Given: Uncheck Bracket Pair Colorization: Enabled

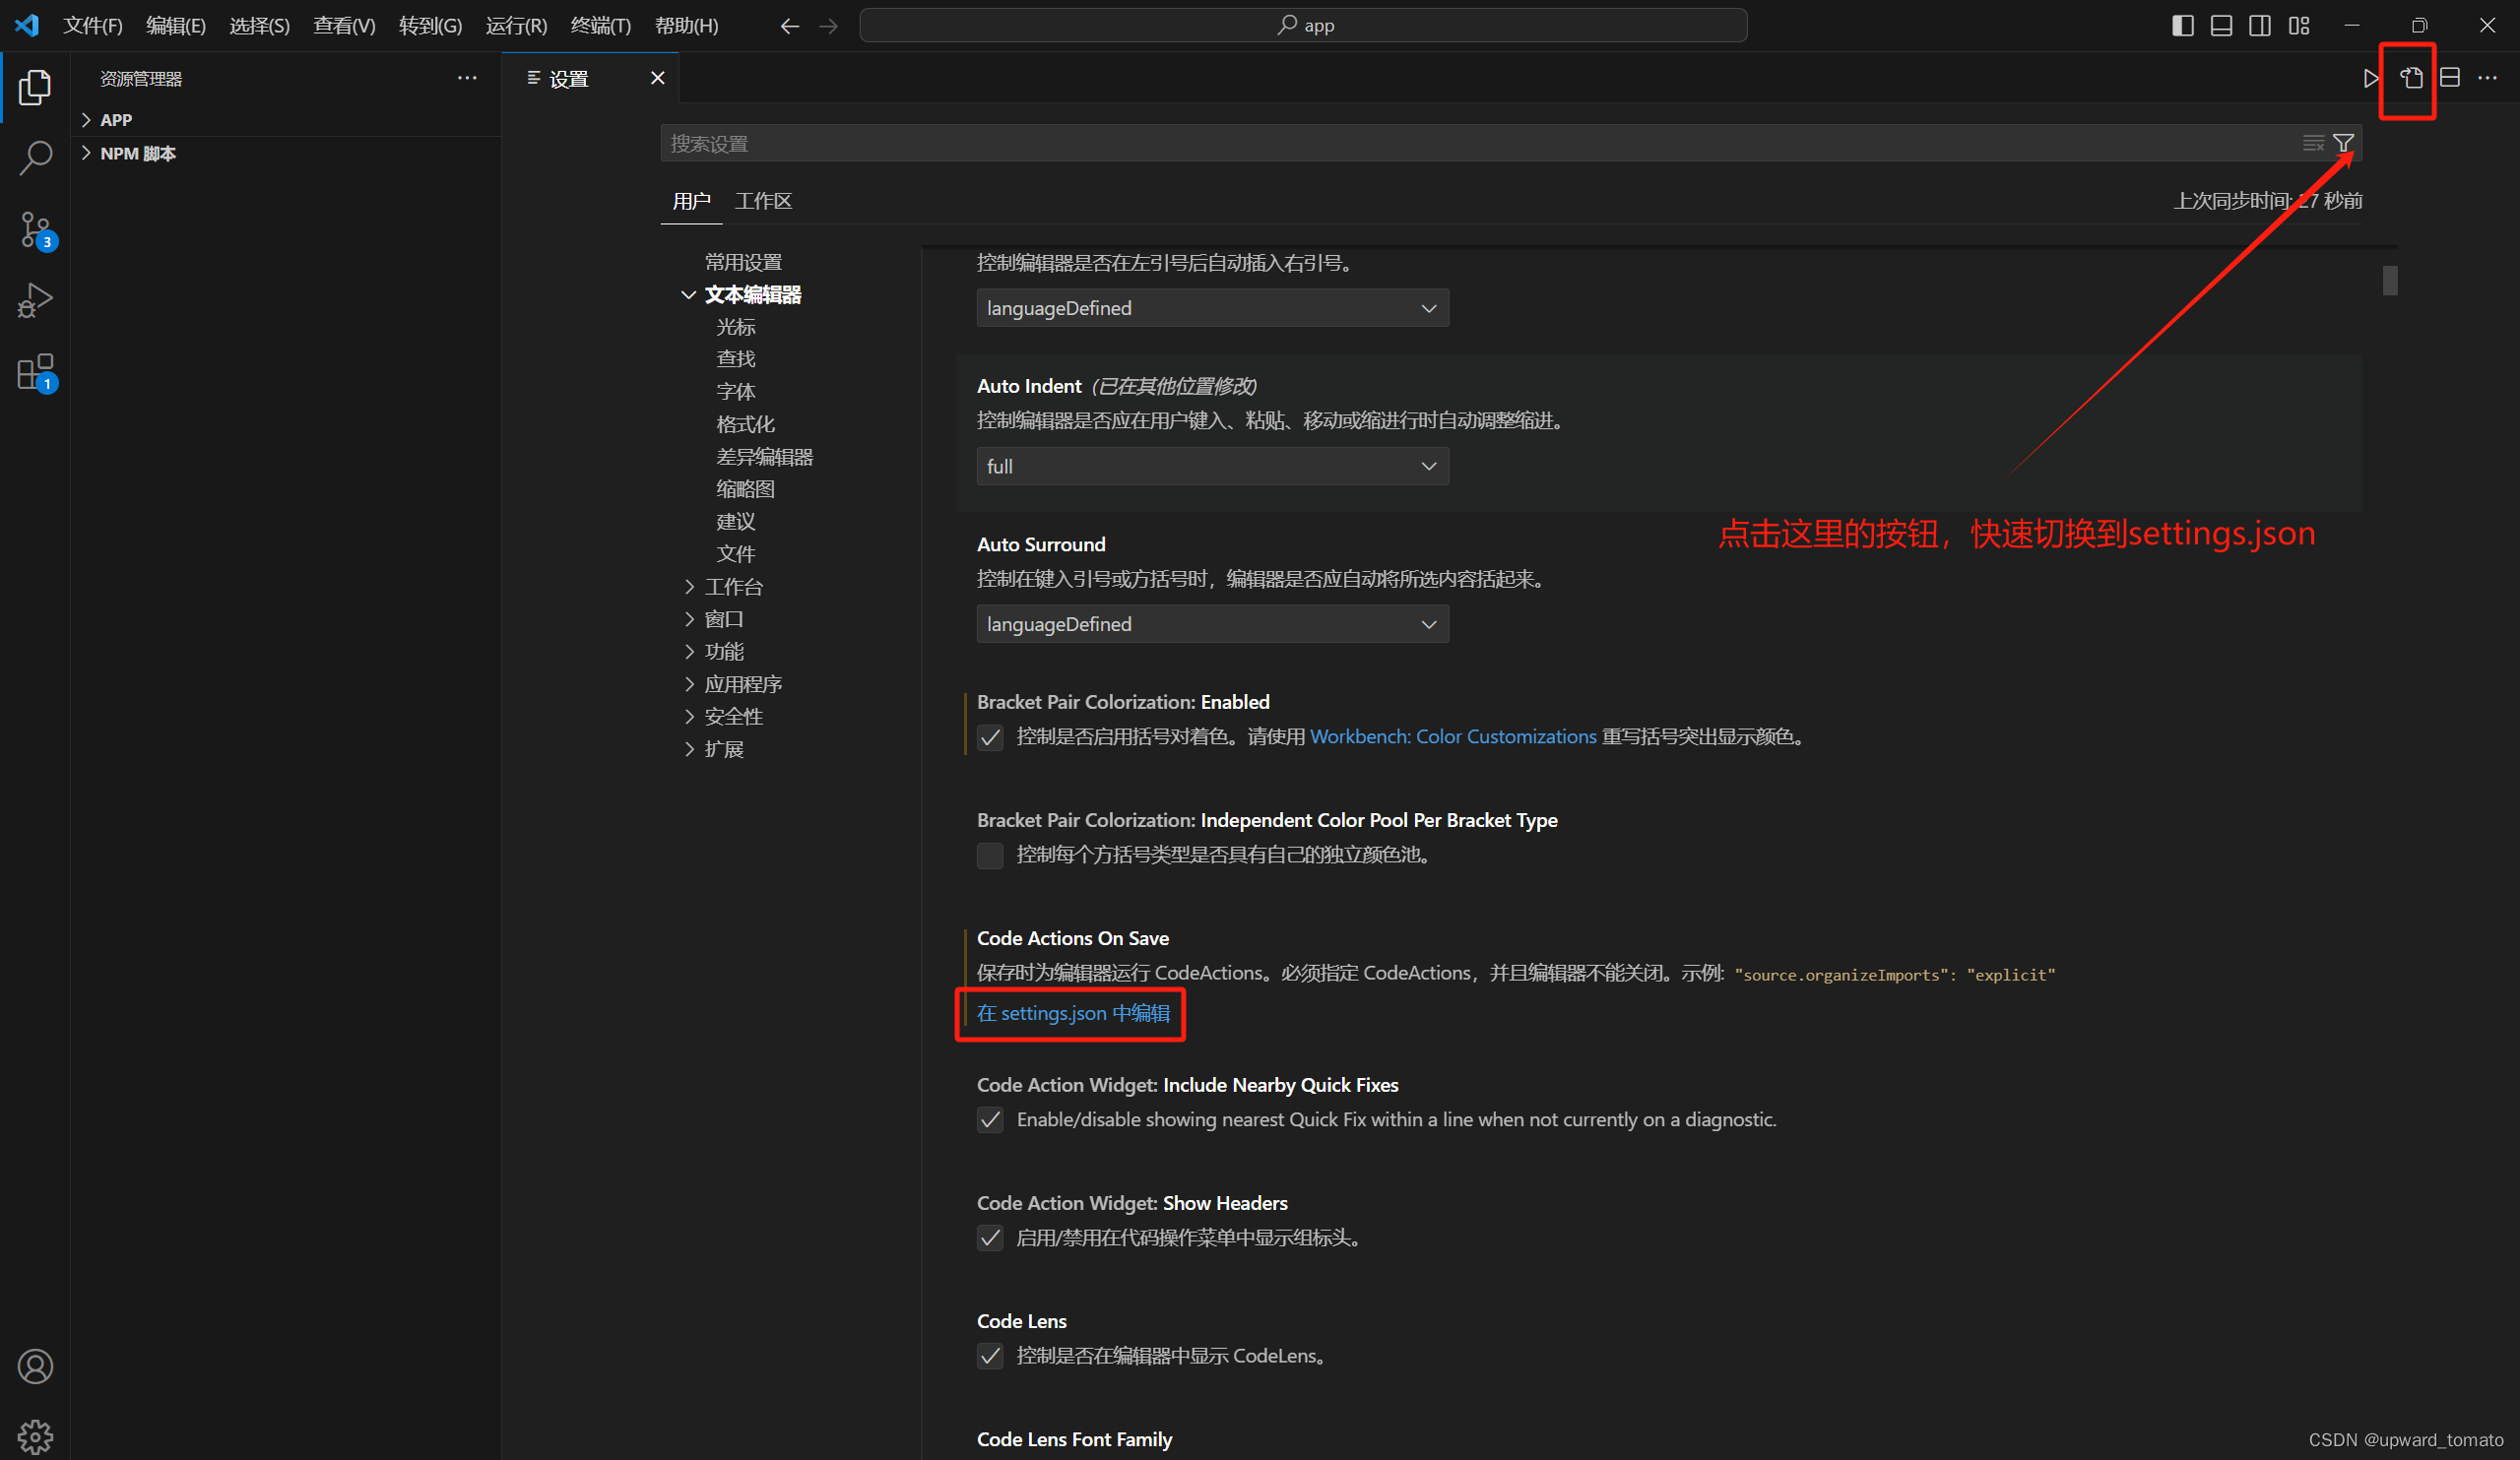Looking at the screenshot, I should point(990,736).
